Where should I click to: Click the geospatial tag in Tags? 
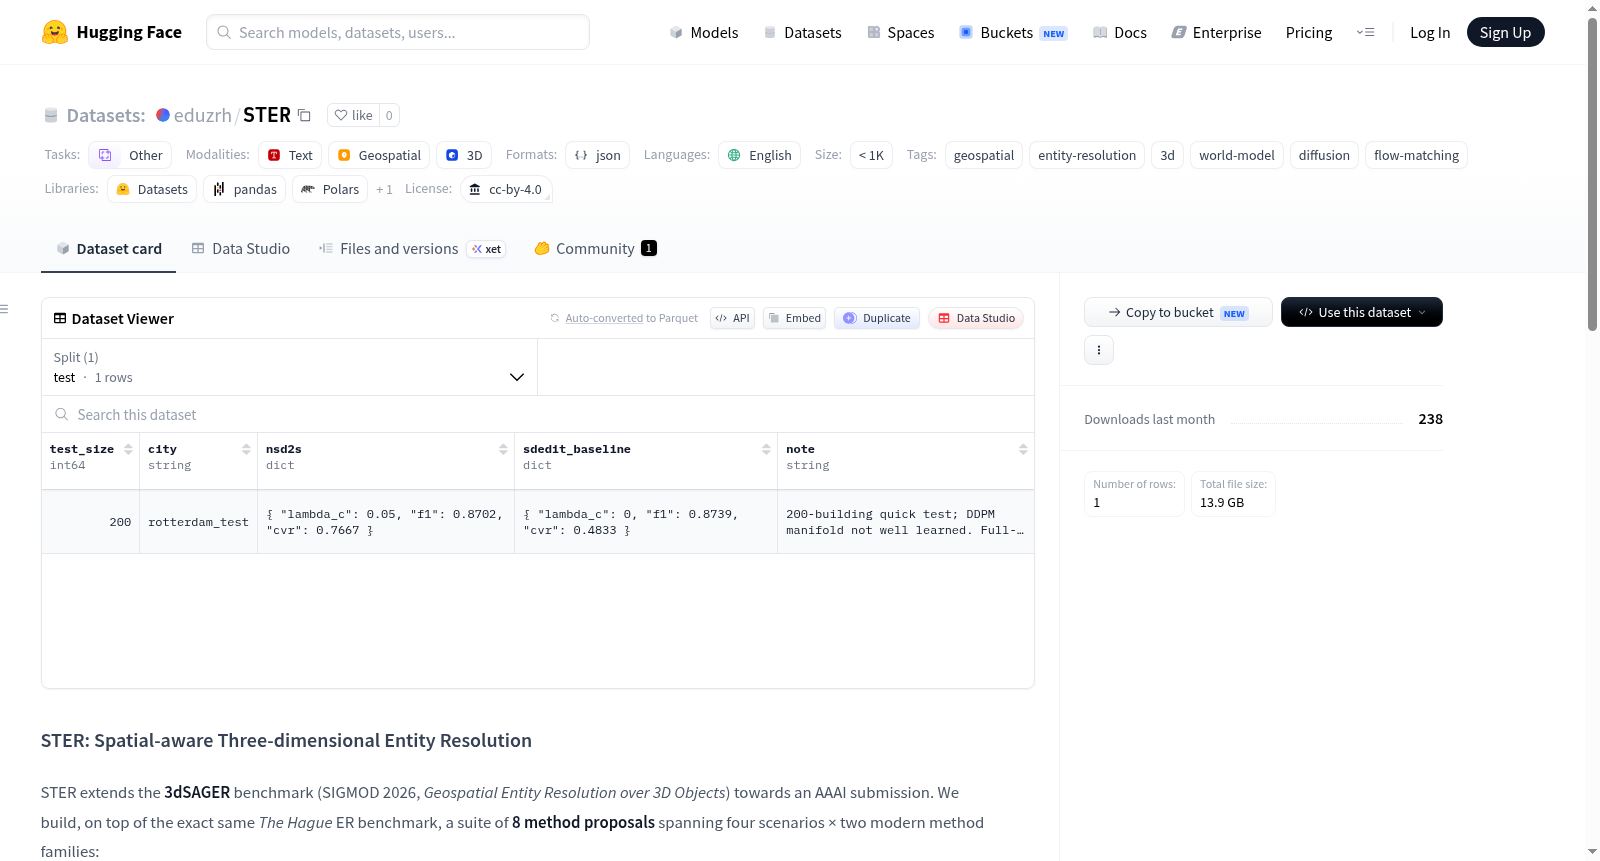pyautogui.click(x=984, y=155)
